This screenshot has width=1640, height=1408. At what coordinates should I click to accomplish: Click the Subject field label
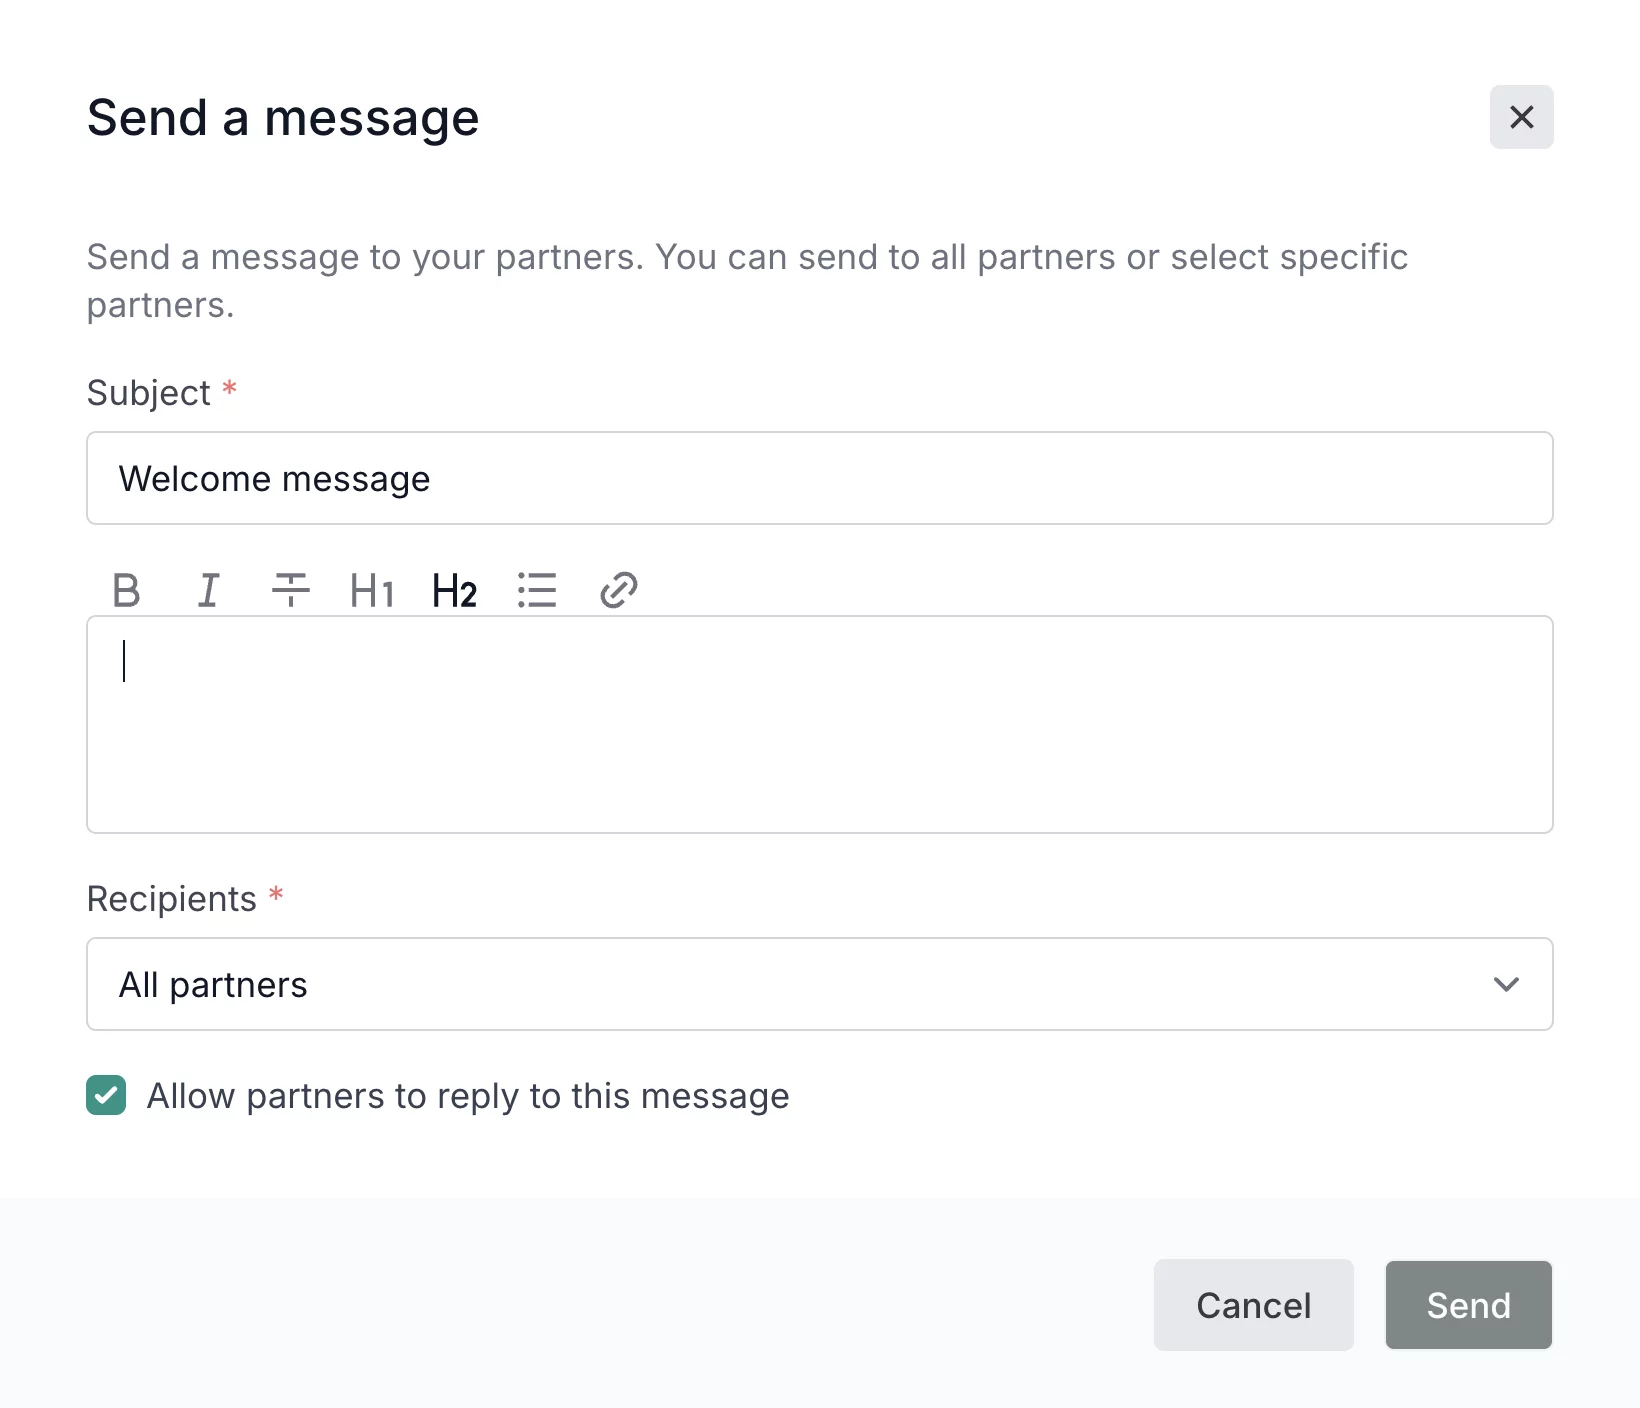tap(149, 393)
